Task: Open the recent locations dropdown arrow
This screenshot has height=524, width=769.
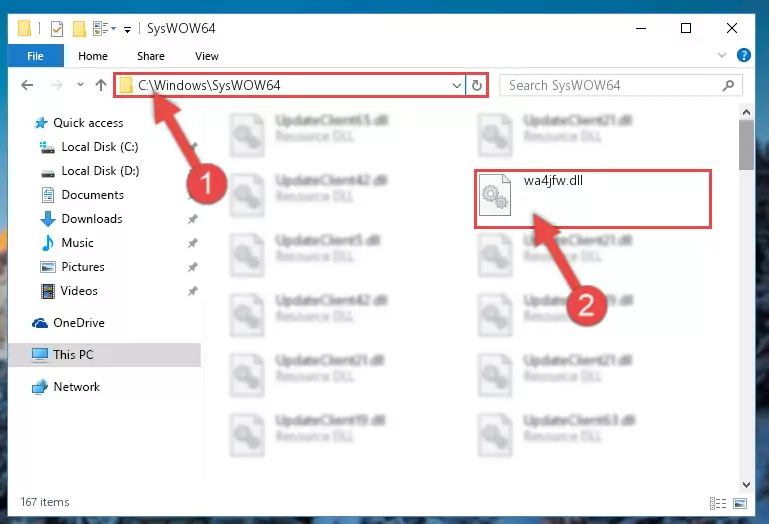Action: pyautogui.click(x=80, y=85)
